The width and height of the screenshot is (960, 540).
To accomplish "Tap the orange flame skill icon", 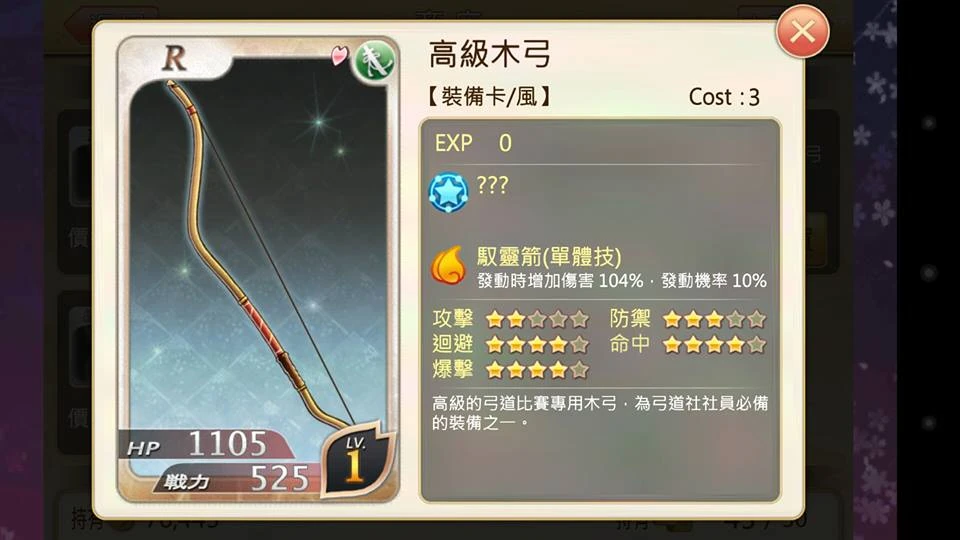I will click(x=448, y=266).
